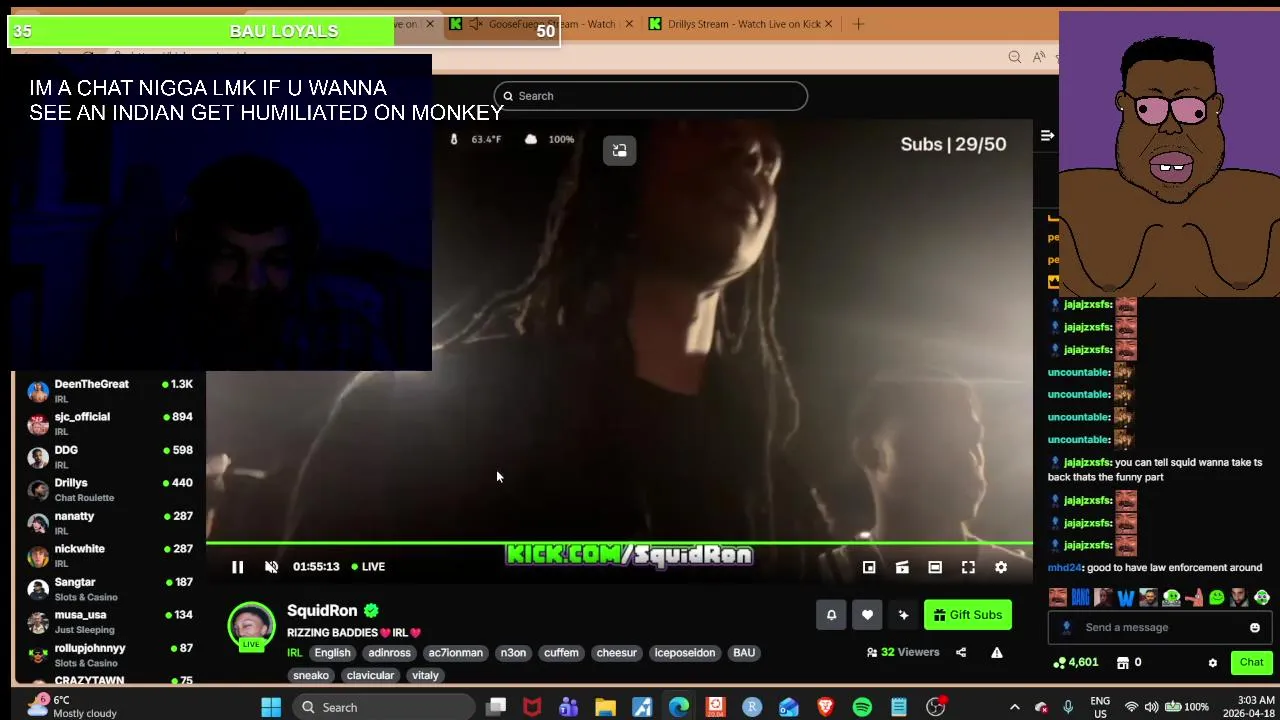Open musa_usa channel in sidebar
This screenshot has height=720, width=1280.
[110, 622]
